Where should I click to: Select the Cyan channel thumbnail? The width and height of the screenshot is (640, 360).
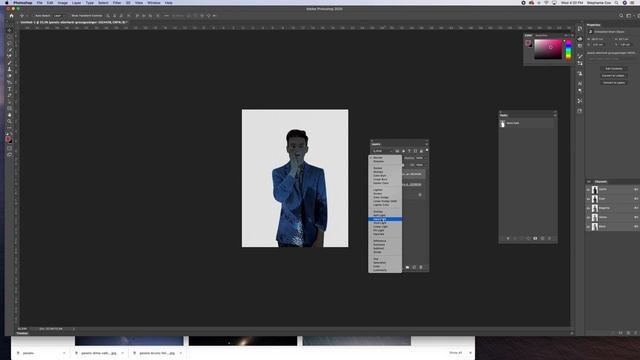point(595,199)
